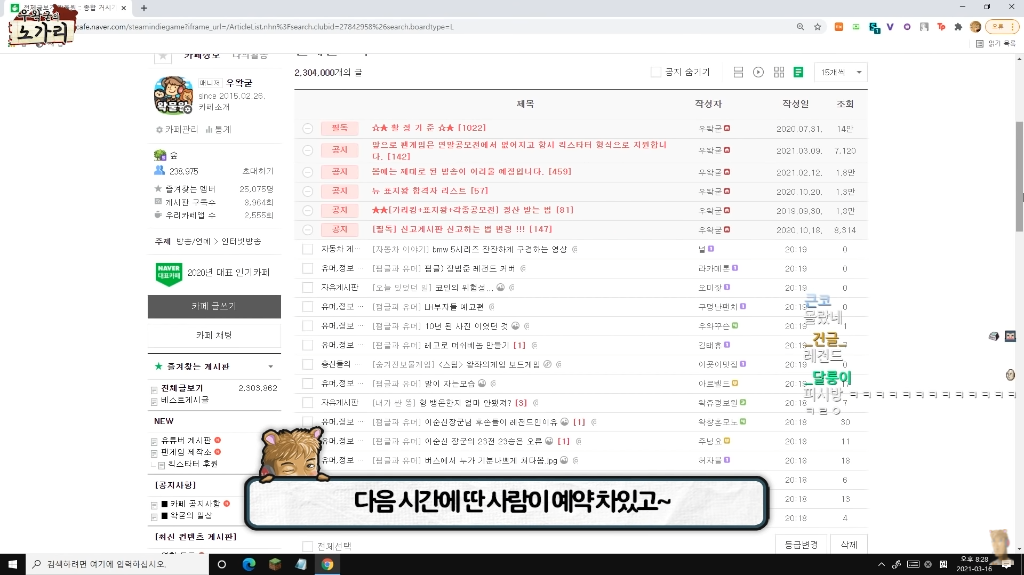
Task: Click the cafe profile mascot image
Action: (x=173, y=95)
